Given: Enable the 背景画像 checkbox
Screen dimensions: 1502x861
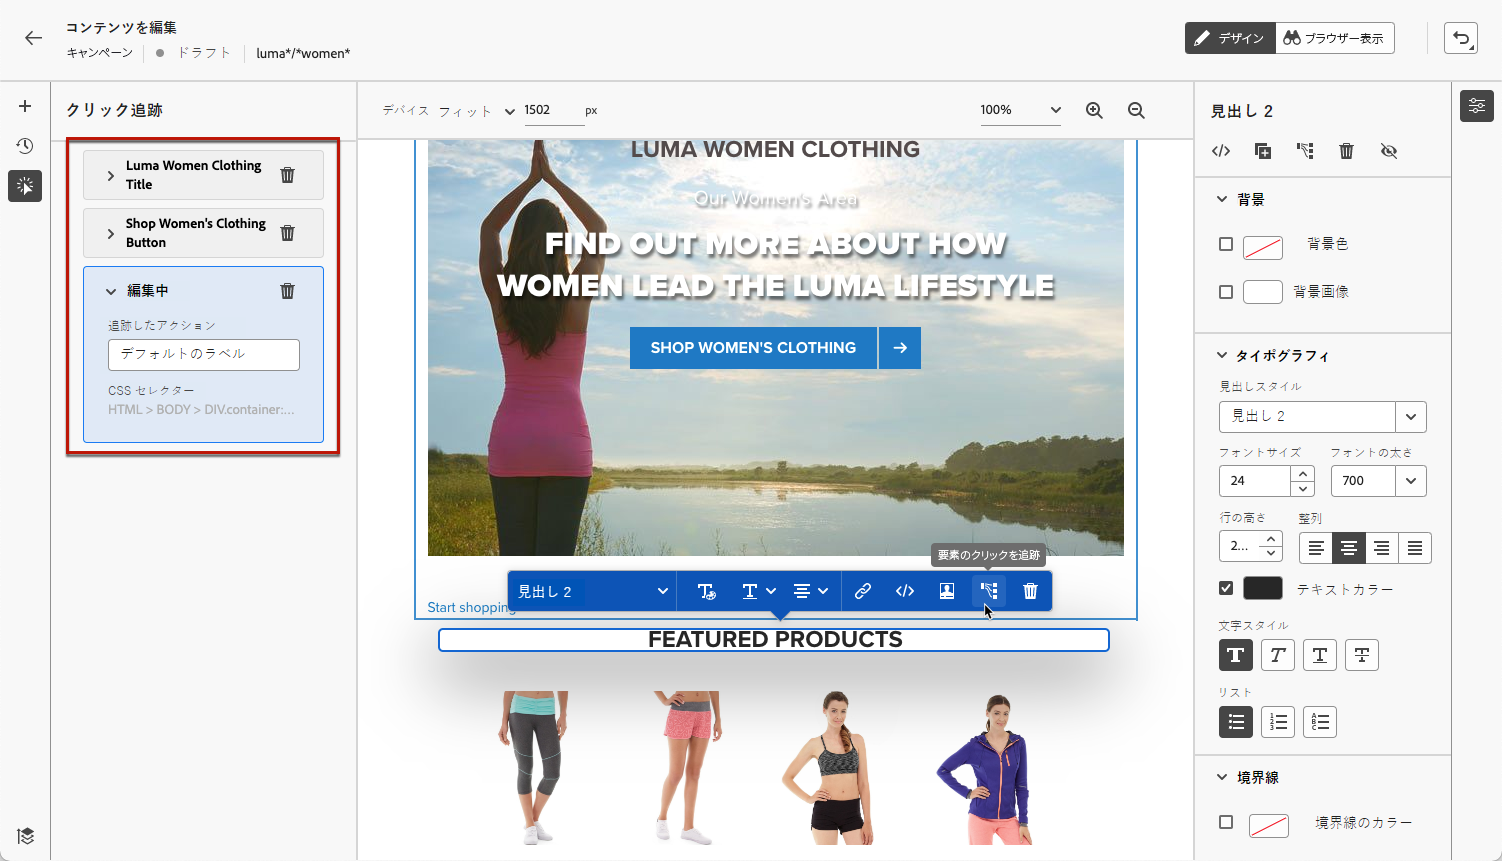Looking at the screenshot, I should [x=1226, y=292].
